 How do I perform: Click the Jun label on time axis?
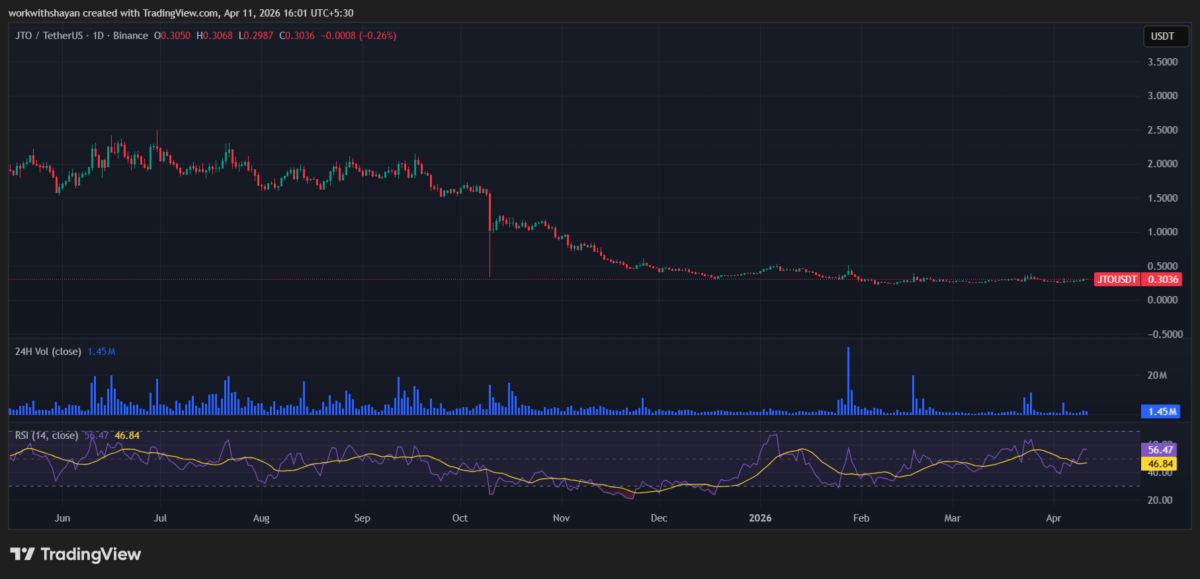(62, 519)
